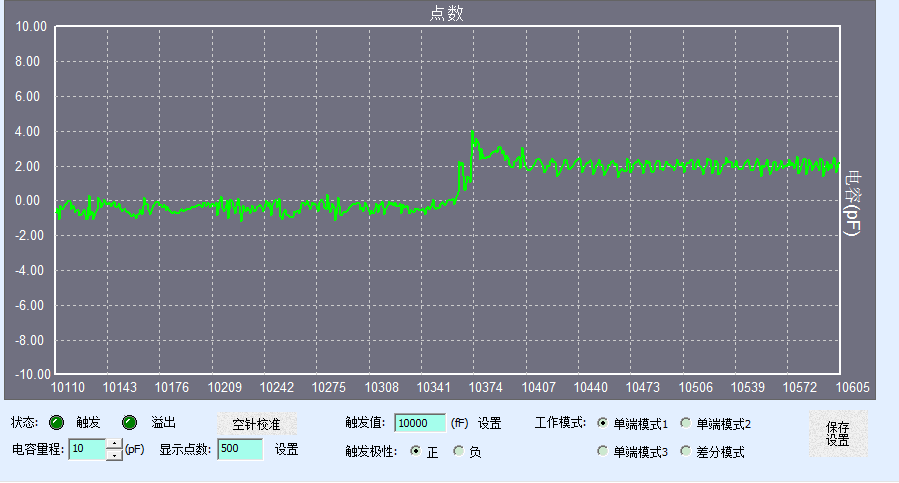Click the 电容量程 value field
Viewport: 899px width, 483px height.
tap(87, 450)
